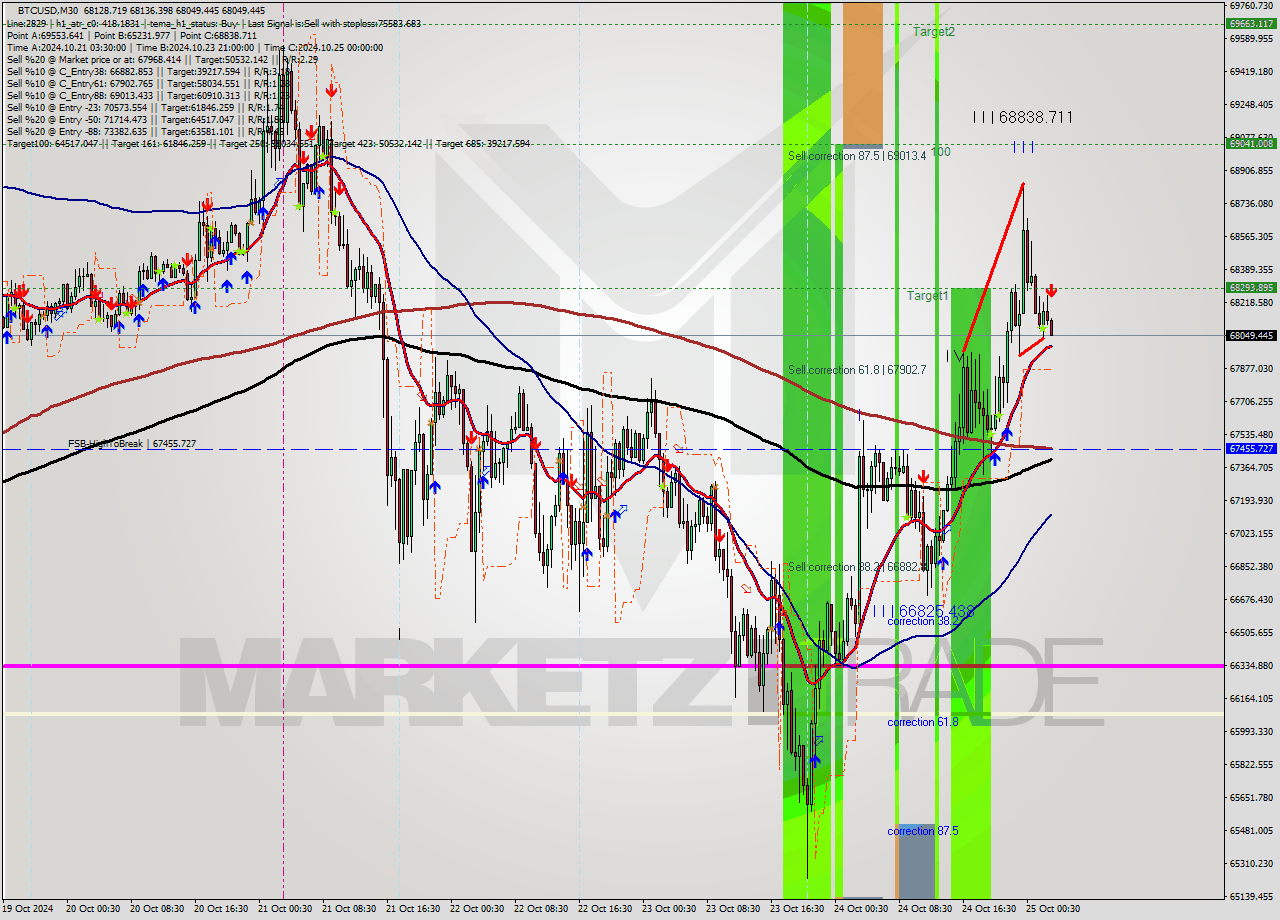Click the '24 Oct 00:30' time axis label
The width and height of the screenshot is (1280, 920).
click(860, 909)
